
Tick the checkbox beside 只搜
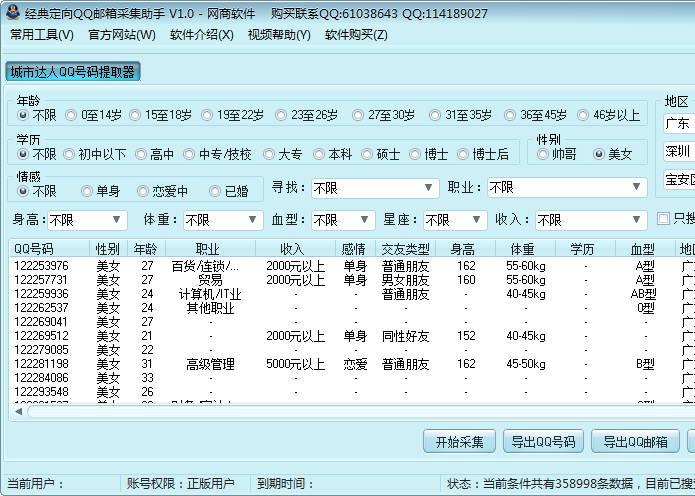(663, 219)
